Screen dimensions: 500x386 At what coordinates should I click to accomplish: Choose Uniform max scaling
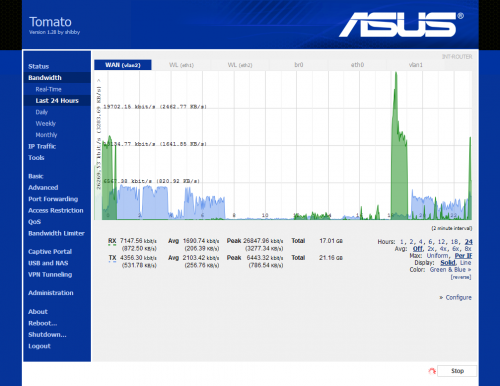point(437,256)
